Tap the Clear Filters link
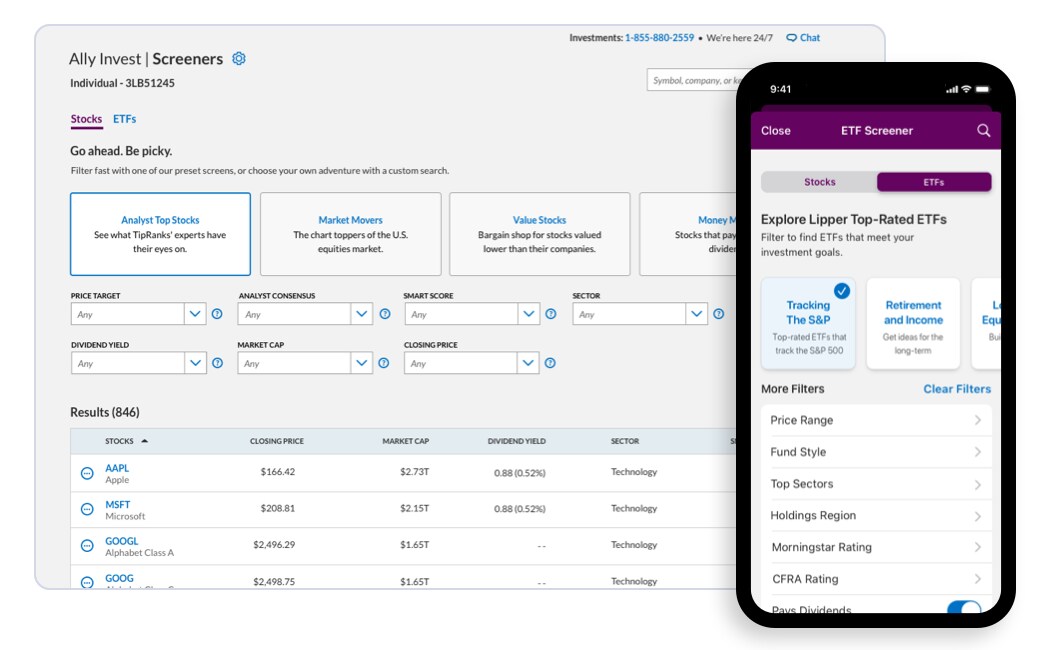Screen dimensions: 1050x650 pos(957,389)
